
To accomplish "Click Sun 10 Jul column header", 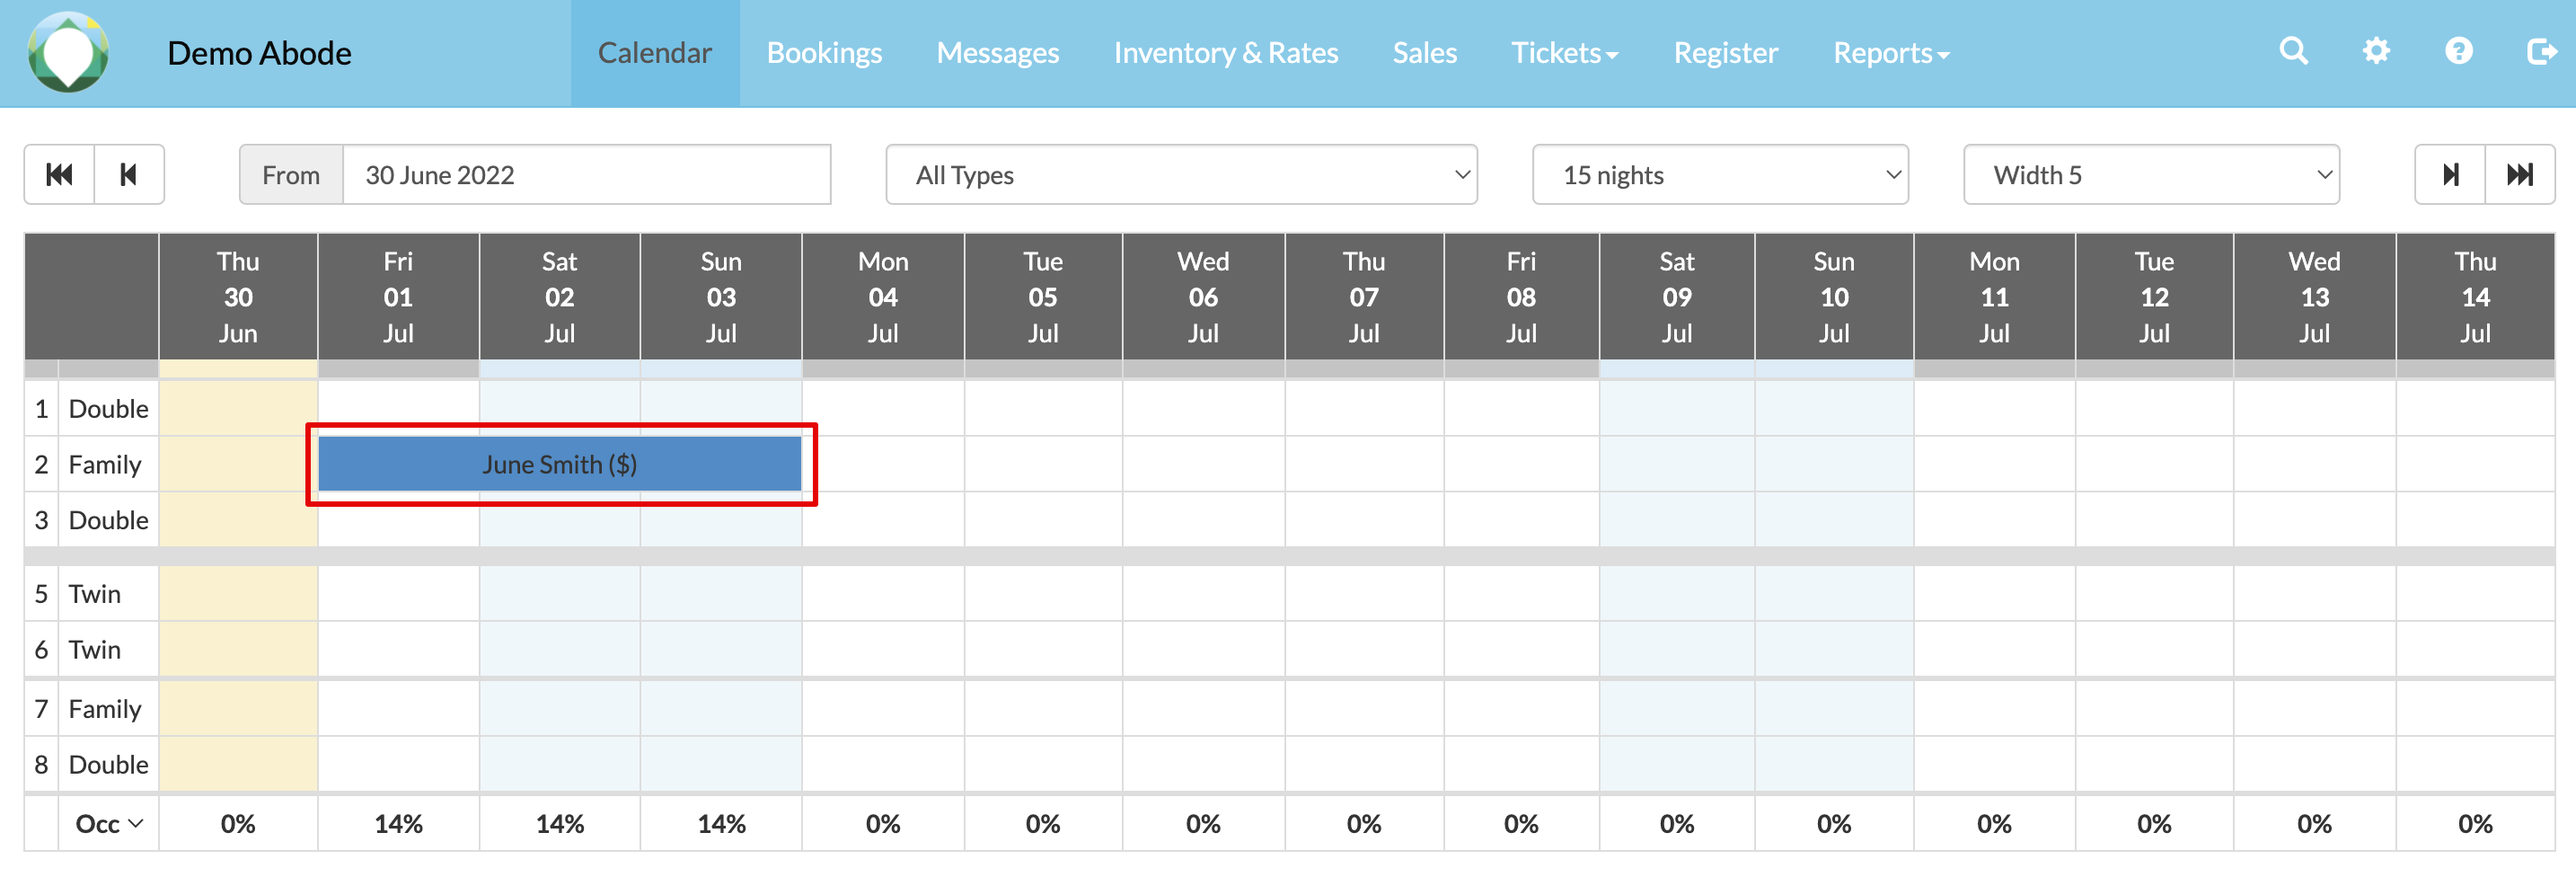I will (1834, 297).
